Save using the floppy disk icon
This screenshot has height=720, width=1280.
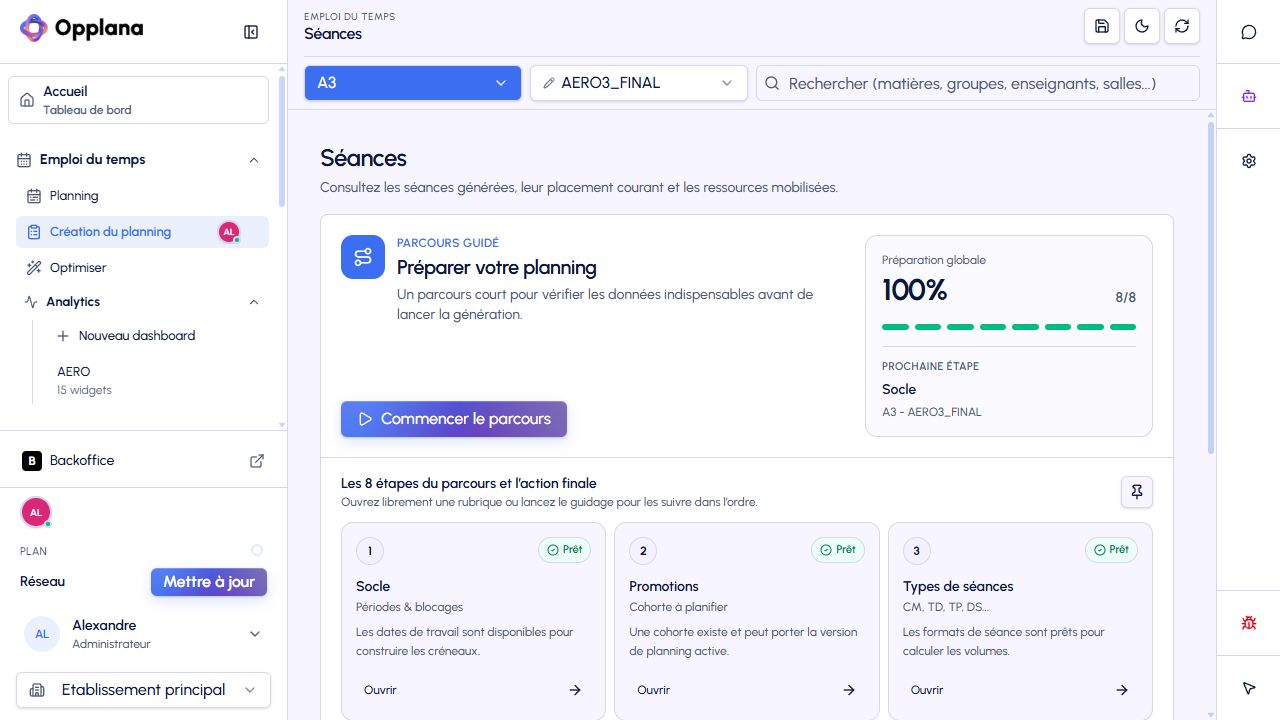pyautogui.click(x=1102, y=27)
